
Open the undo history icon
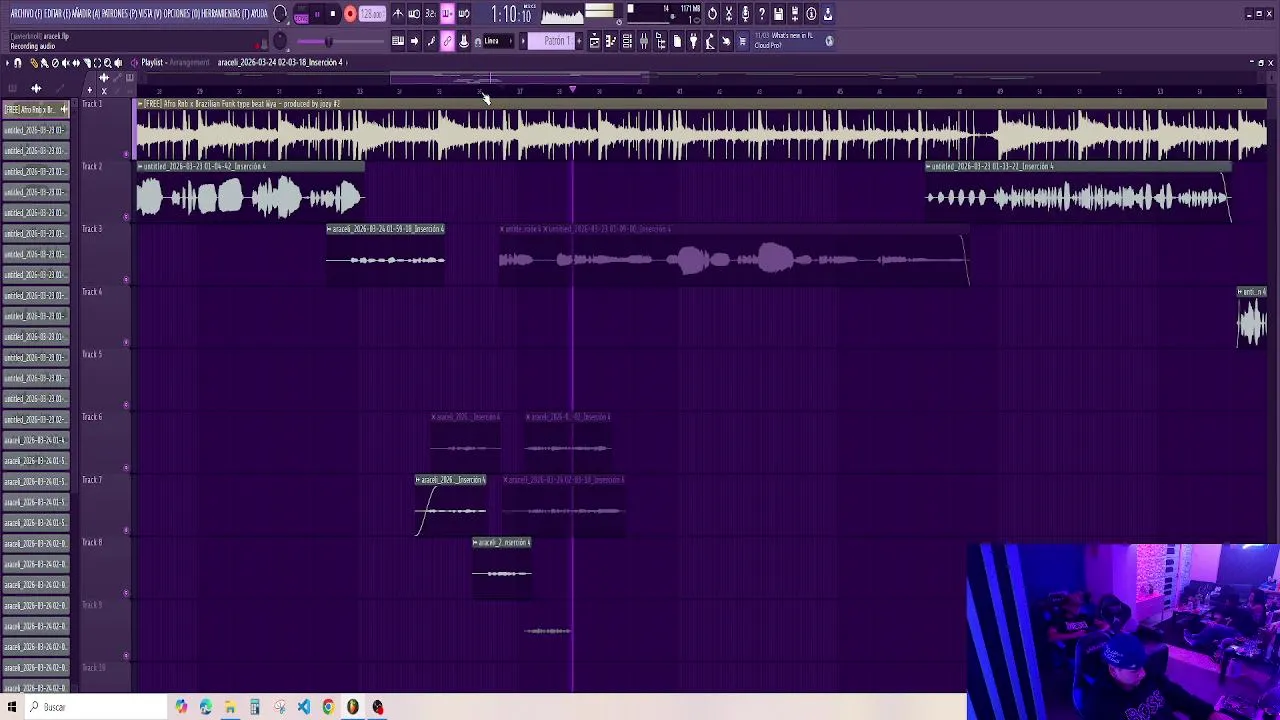[712, 14]
